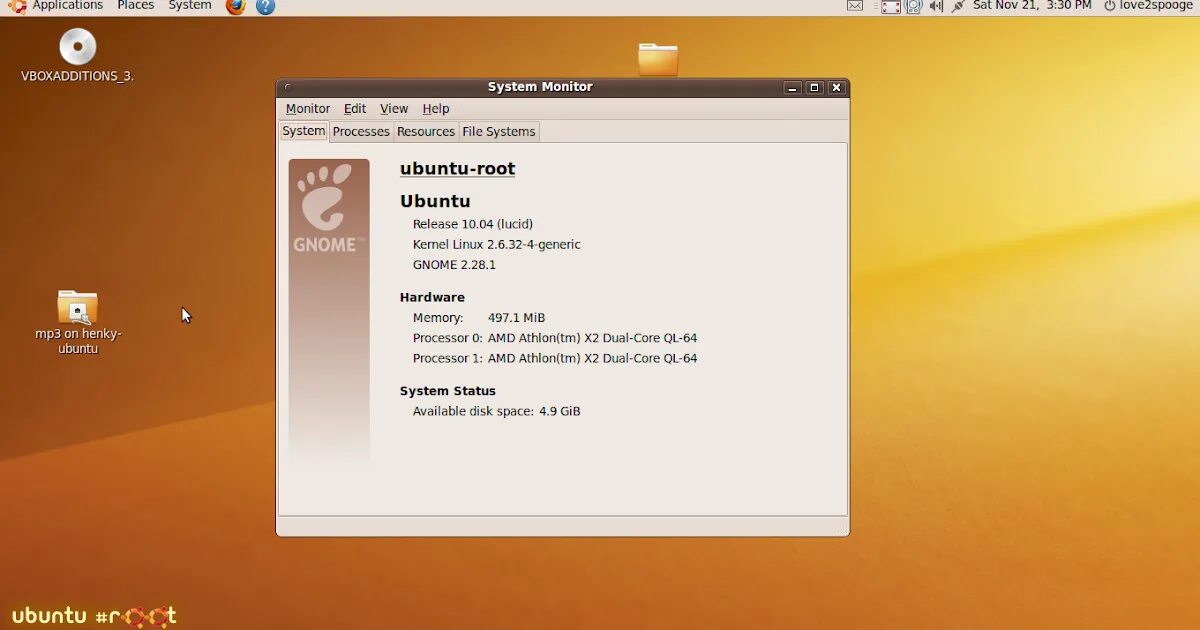Click the Ubuntu logo in the top panel
This screenshot has width=1200, height=630.
(x=17, y=6)
